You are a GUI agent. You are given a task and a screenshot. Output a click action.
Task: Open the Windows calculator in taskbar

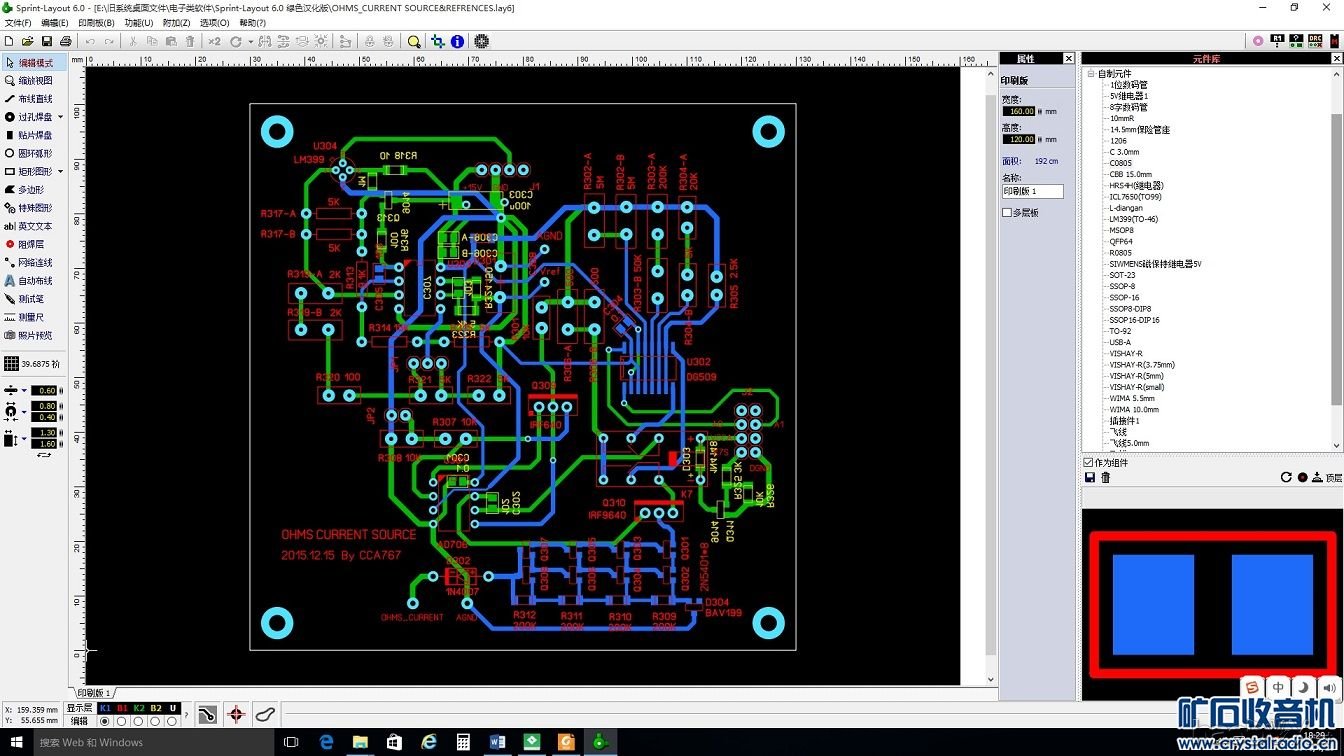pos(463,742)
